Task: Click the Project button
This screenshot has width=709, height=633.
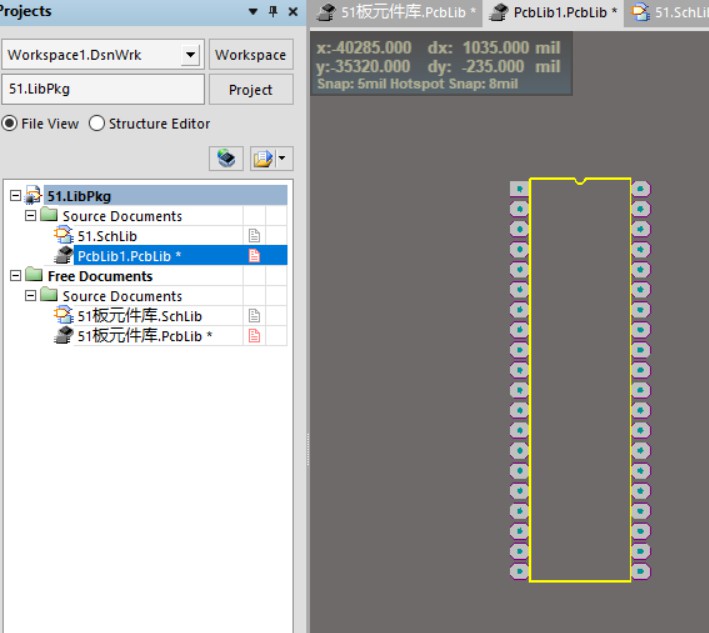Action: 251,90
